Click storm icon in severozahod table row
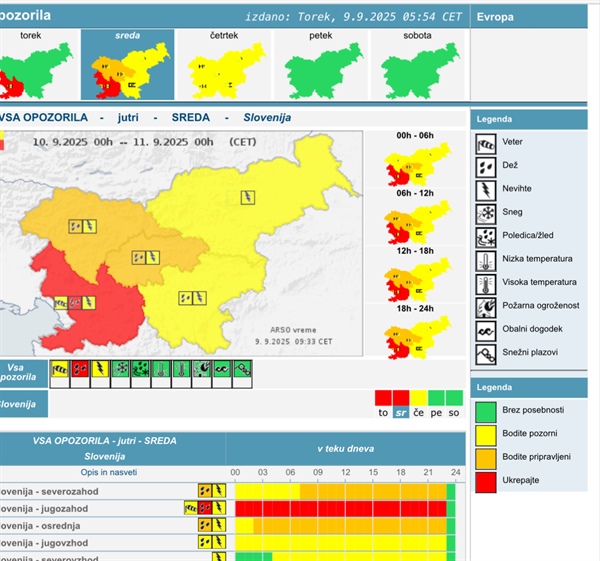This screenshot has width=600, height=561. click(219, 491)
